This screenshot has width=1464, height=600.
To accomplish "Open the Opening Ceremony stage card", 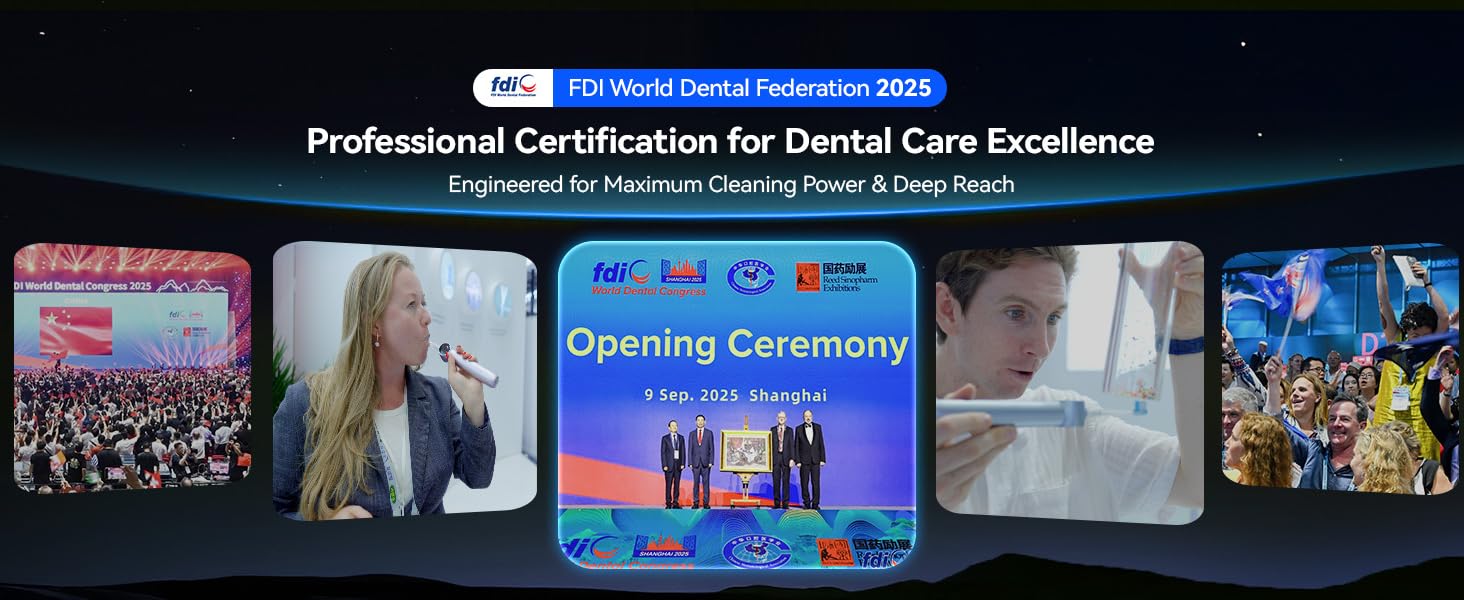I will click(739, 405).
